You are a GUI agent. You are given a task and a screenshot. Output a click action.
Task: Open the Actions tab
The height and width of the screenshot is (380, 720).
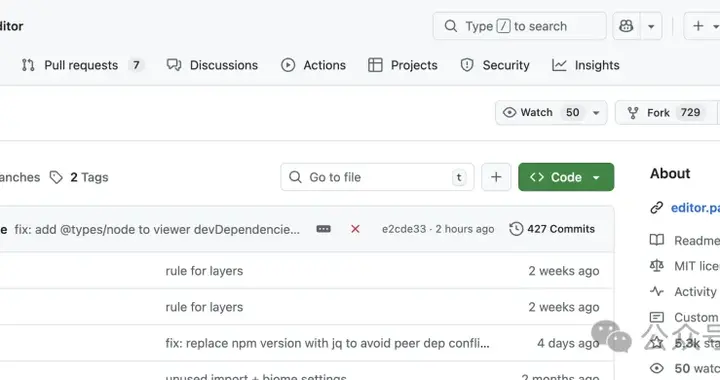point(313,65)
